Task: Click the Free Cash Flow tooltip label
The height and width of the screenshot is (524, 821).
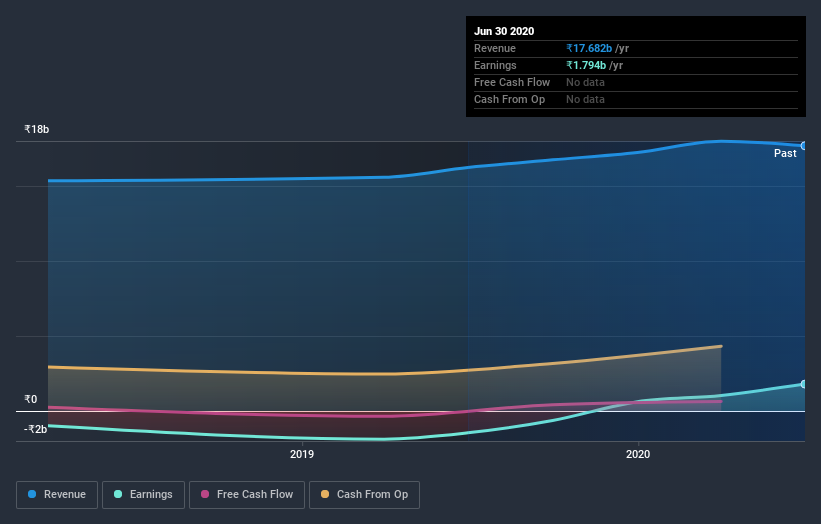Action: (512, 83)
